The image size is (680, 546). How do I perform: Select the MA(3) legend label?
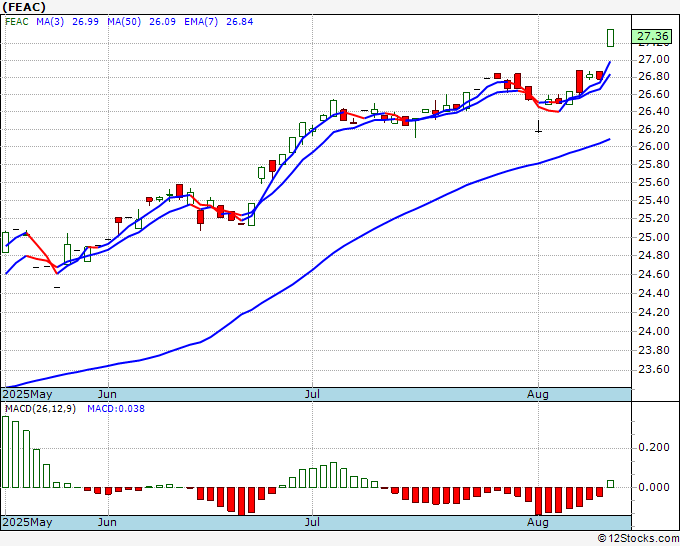[x=50, y=22]
